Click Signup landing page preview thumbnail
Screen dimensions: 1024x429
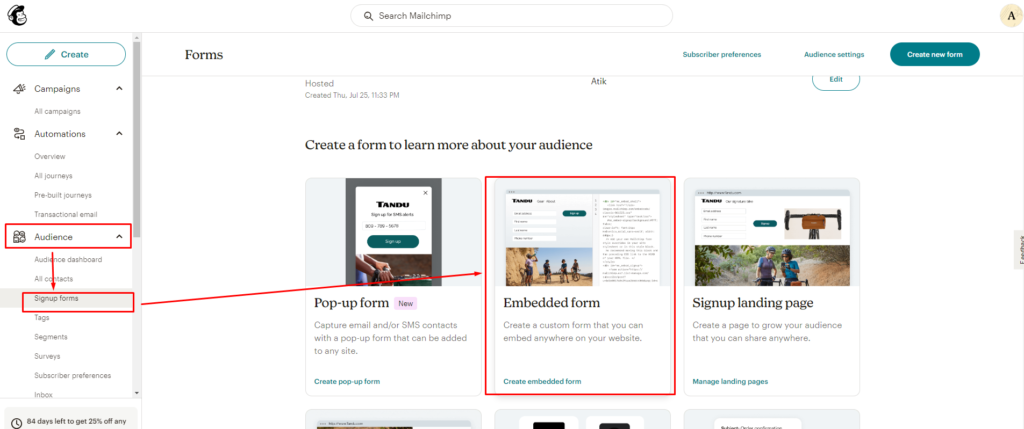pos(772,232)
